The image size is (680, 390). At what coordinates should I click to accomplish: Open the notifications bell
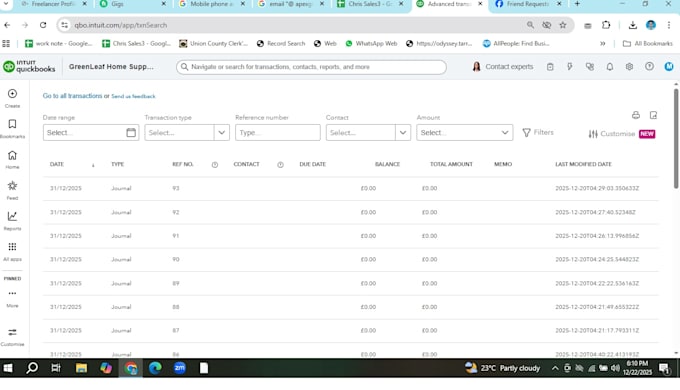pyautogui.click(x=610, y=67)
